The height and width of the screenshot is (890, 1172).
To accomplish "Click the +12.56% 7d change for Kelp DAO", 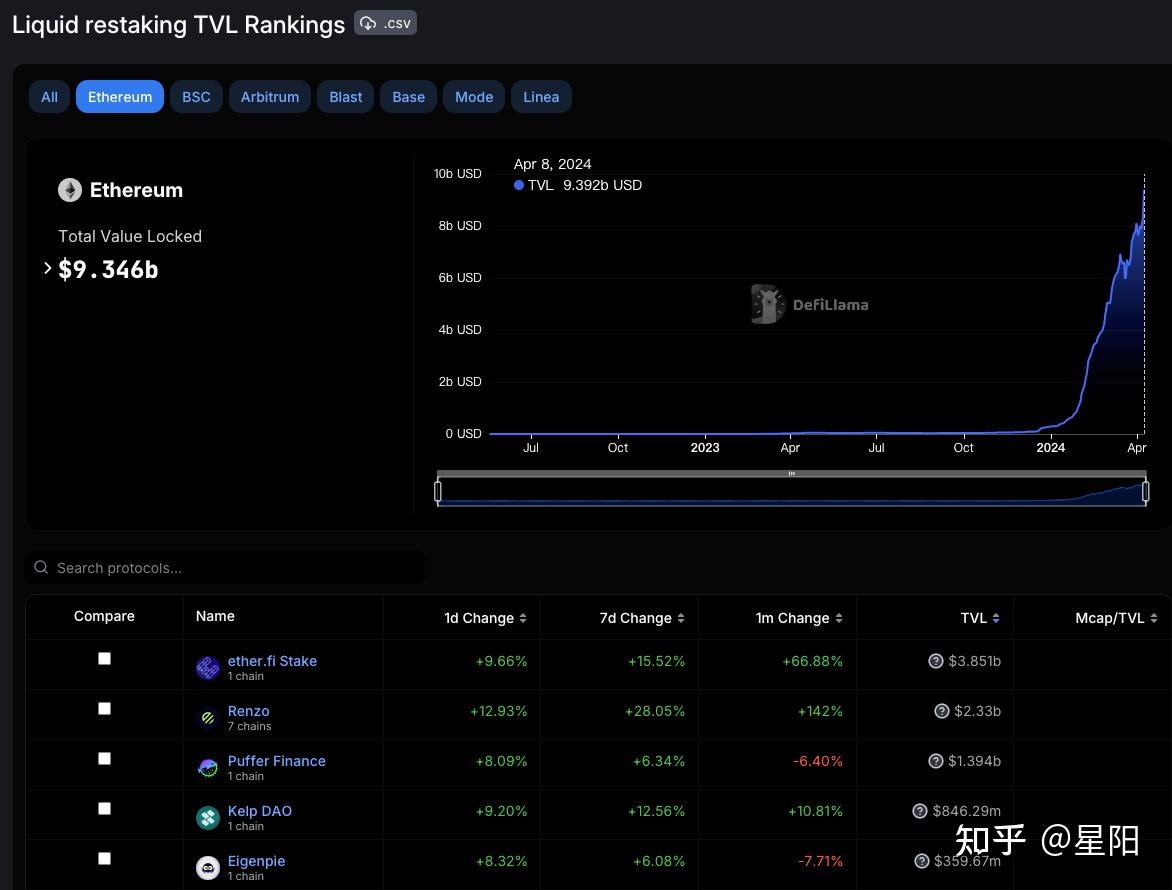I will click(656, 811).
